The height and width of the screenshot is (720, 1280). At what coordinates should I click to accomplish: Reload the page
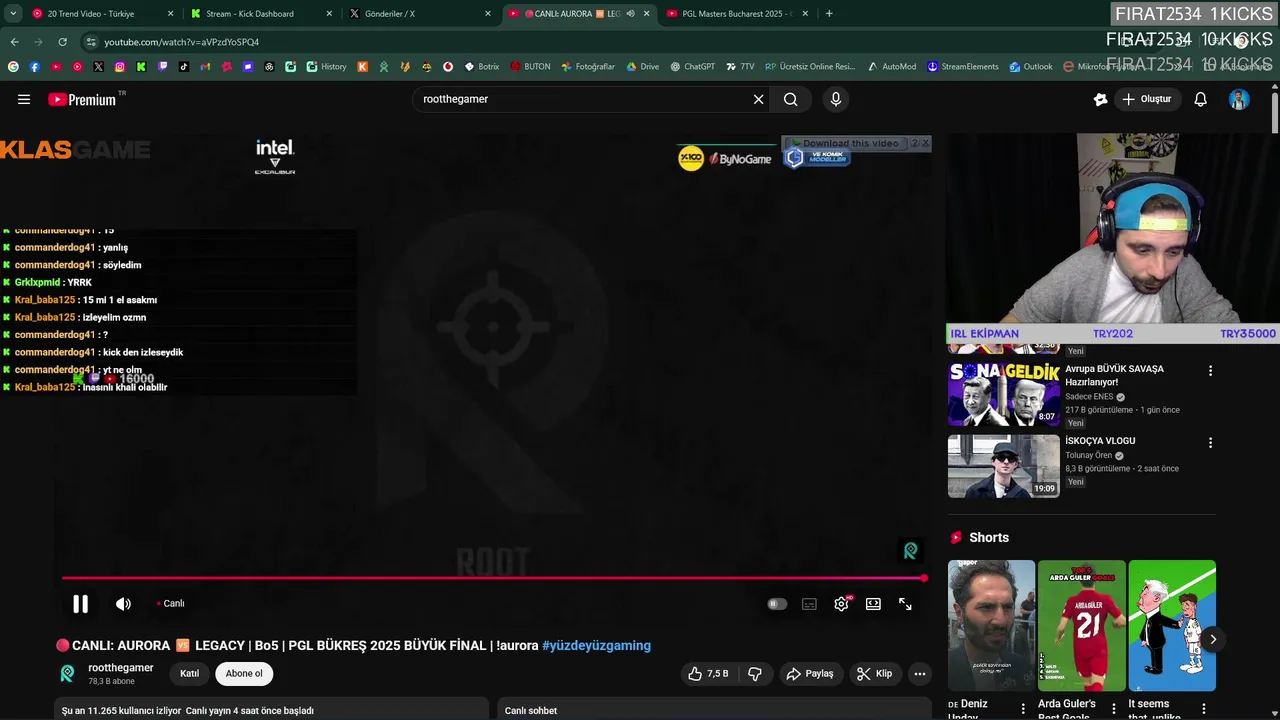[62, 42]
